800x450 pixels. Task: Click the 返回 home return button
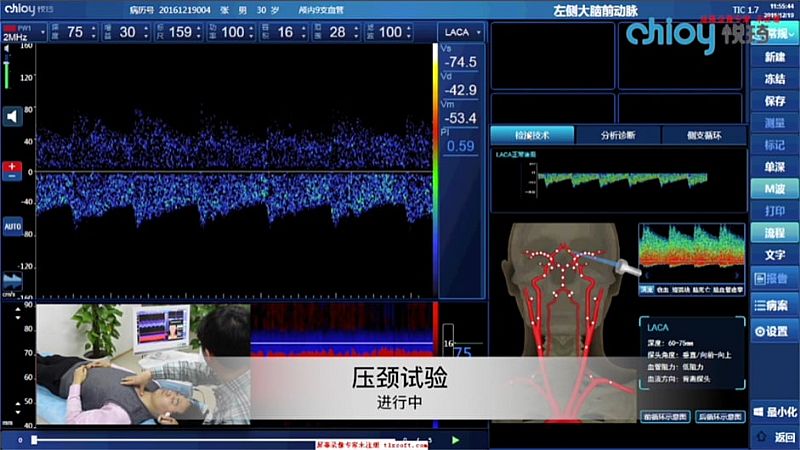point(774,437)
